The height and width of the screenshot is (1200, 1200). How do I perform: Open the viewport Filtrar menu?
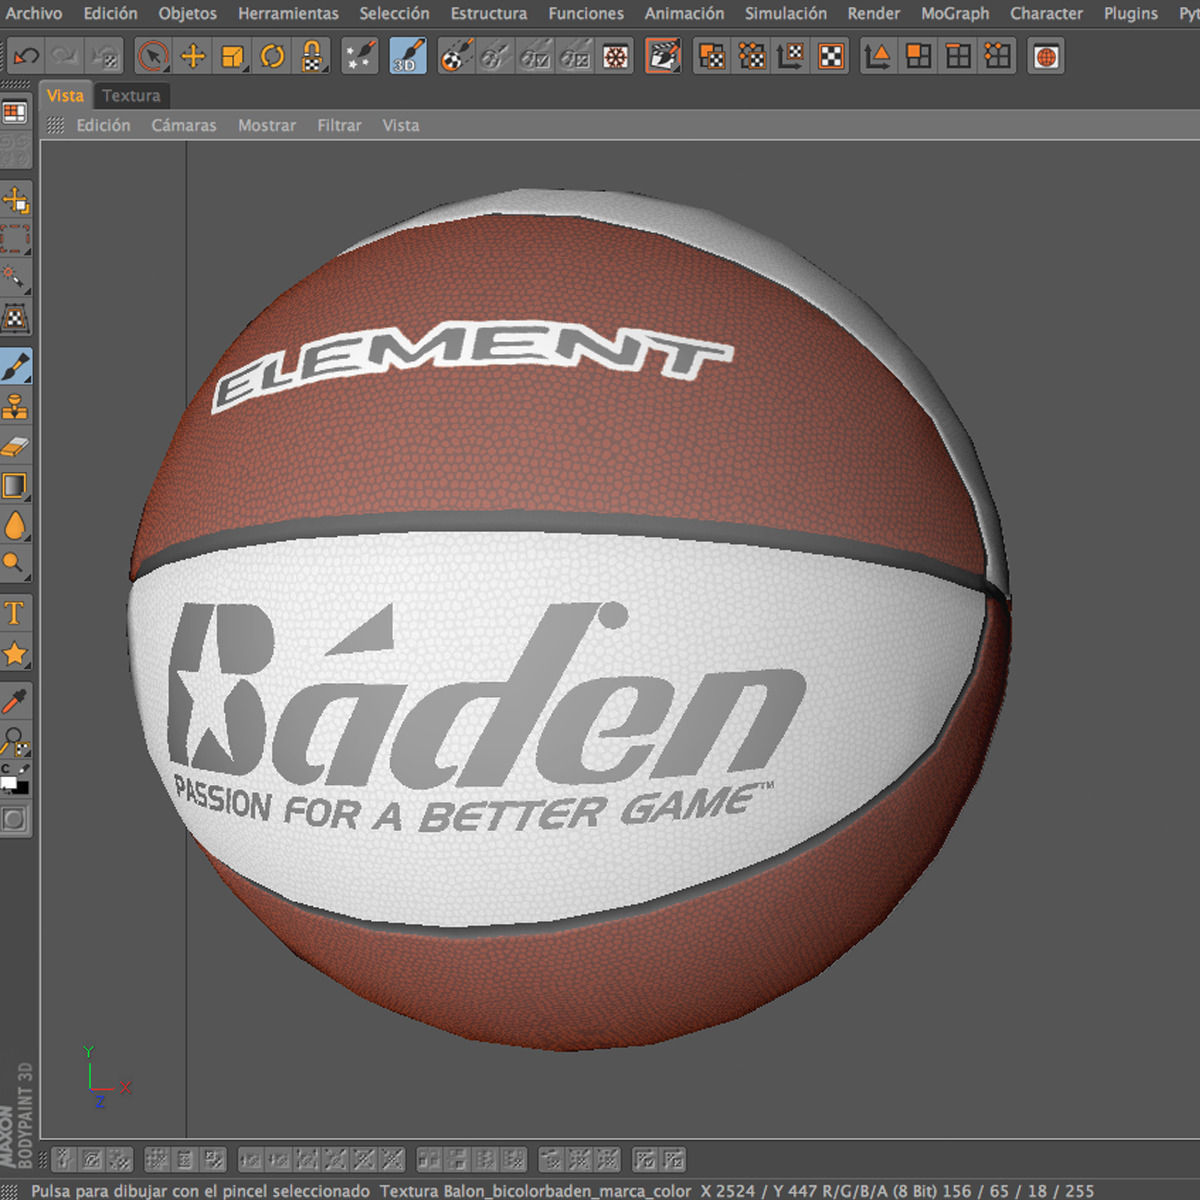pos(339,125)
